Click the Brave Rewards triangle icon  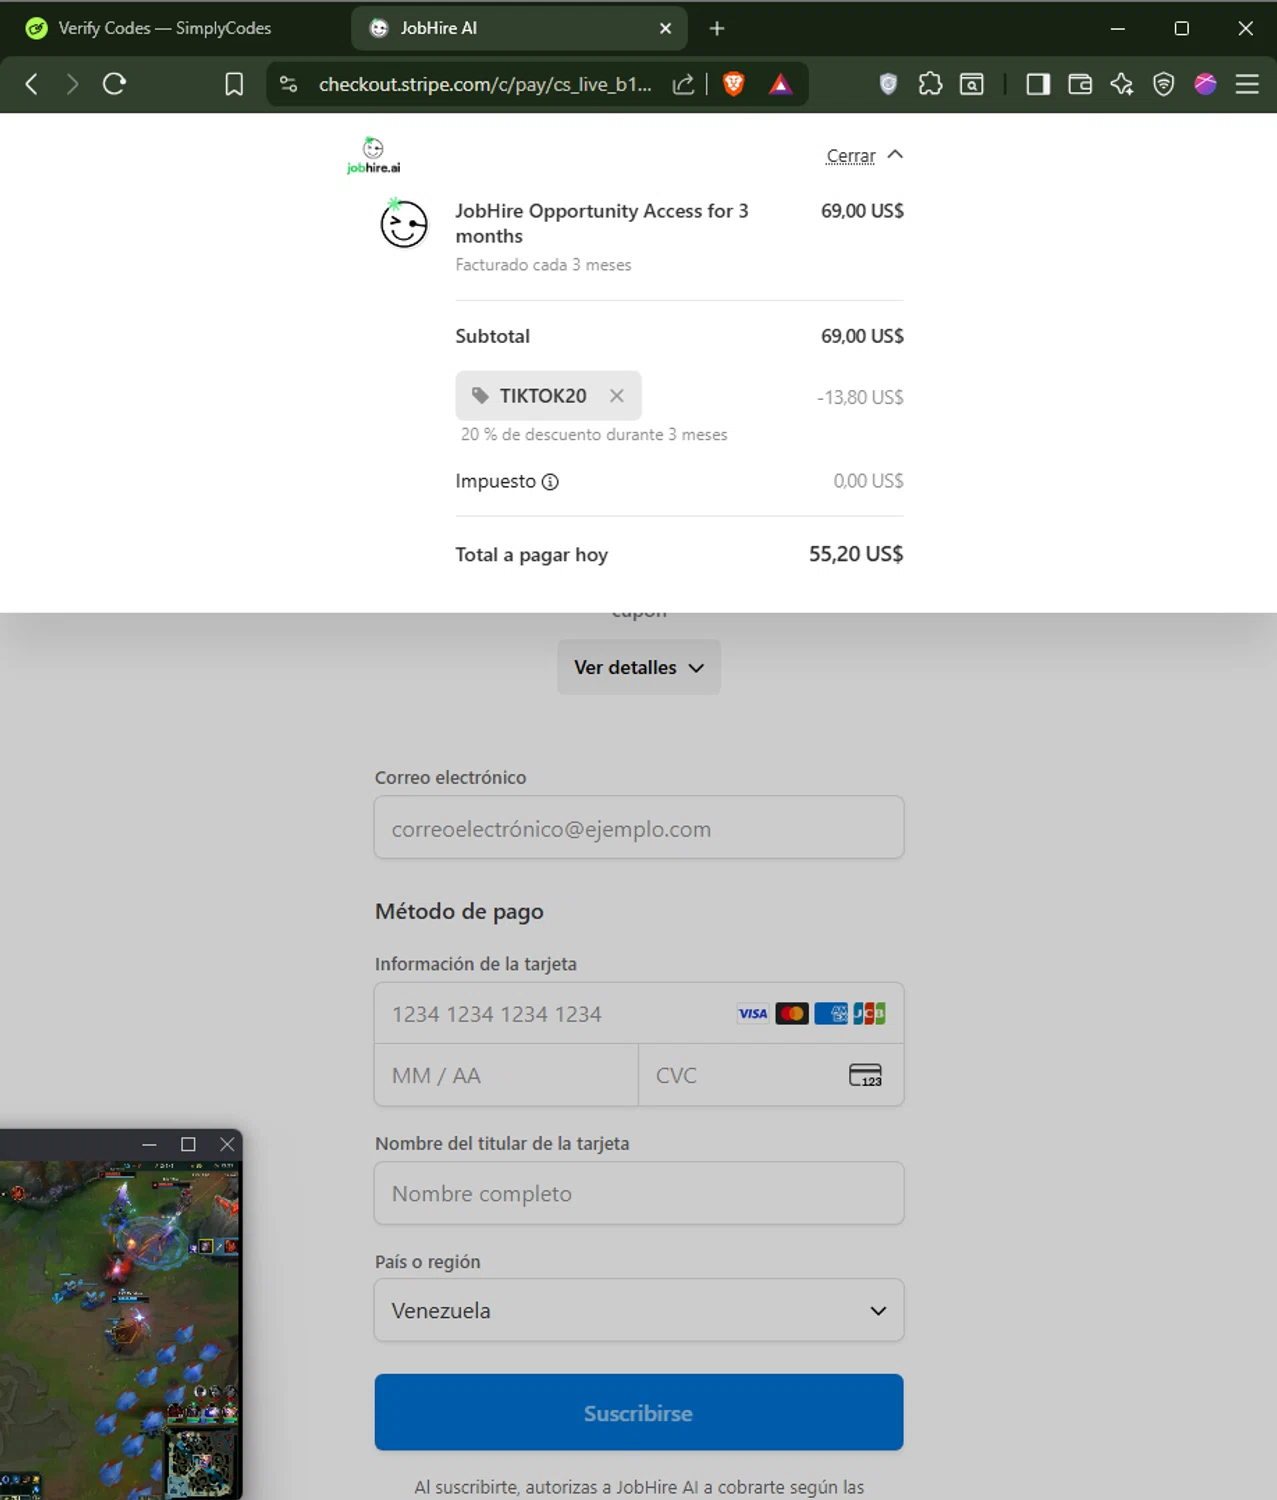[780, 85]
